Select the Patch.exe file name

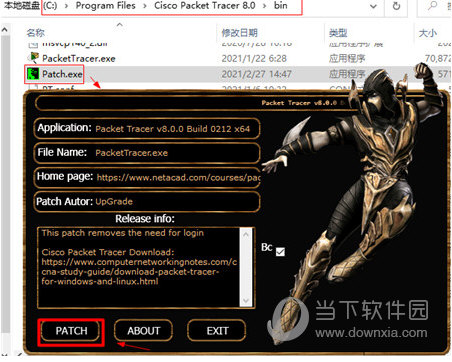tap(62, 74)
